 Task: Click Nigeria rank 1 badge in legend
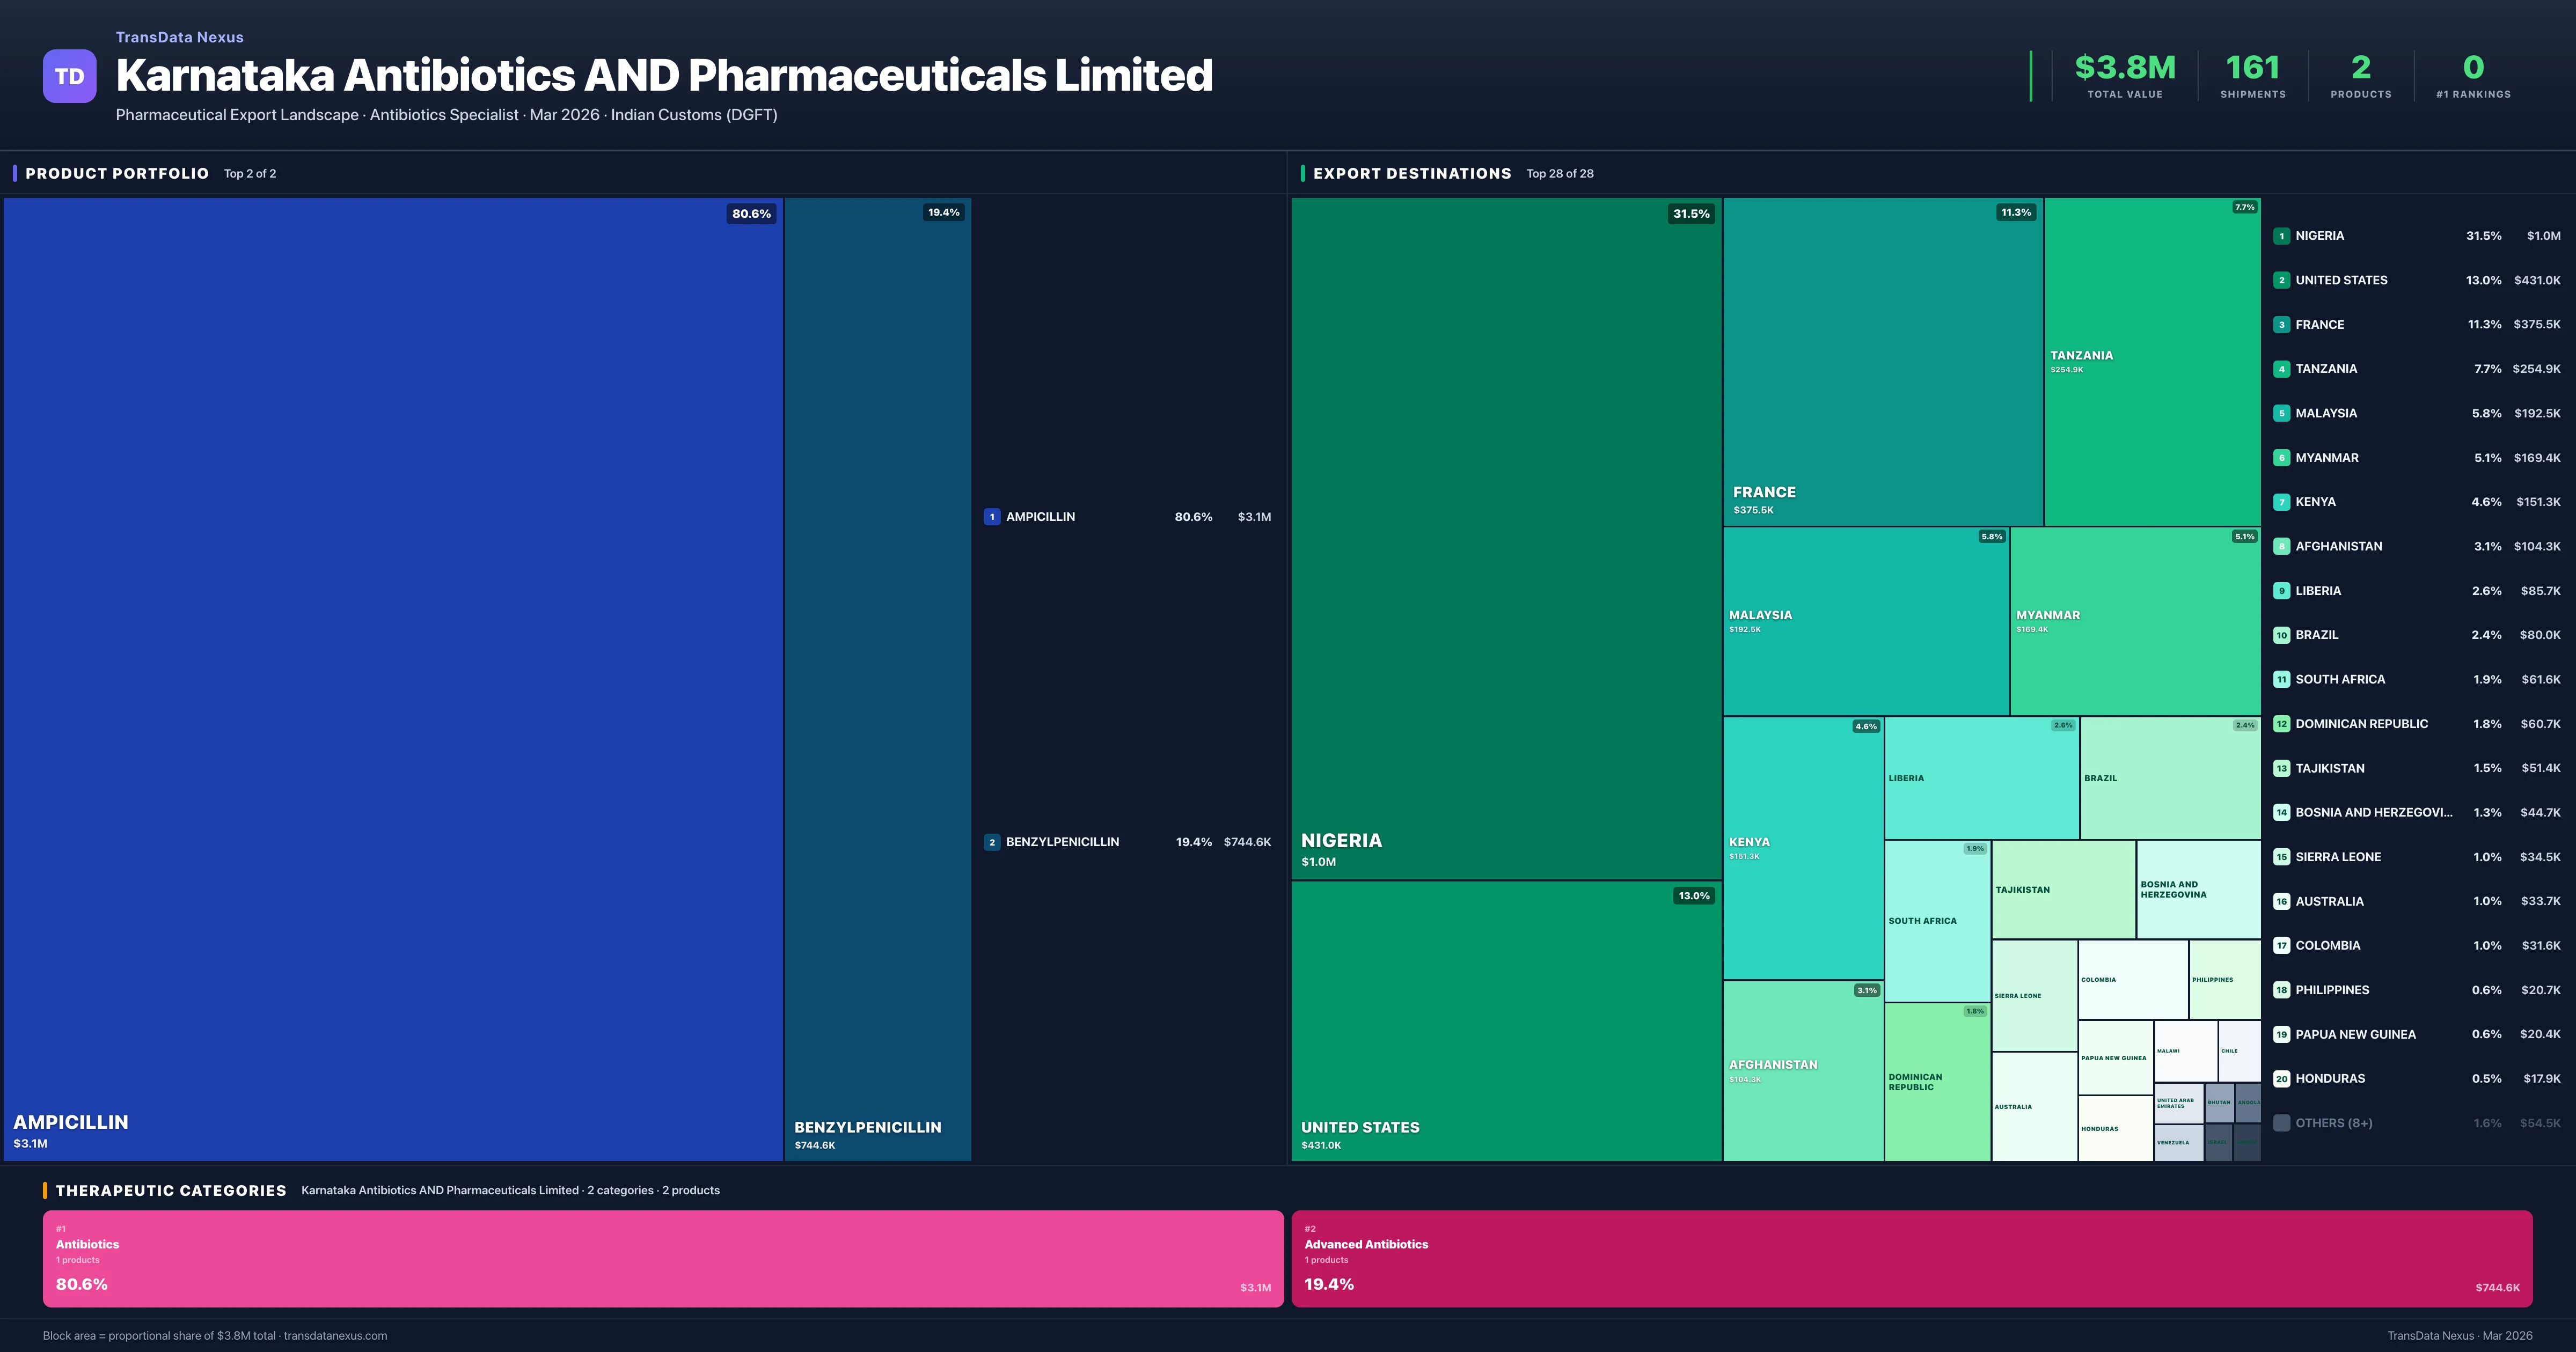(2281, 236)
